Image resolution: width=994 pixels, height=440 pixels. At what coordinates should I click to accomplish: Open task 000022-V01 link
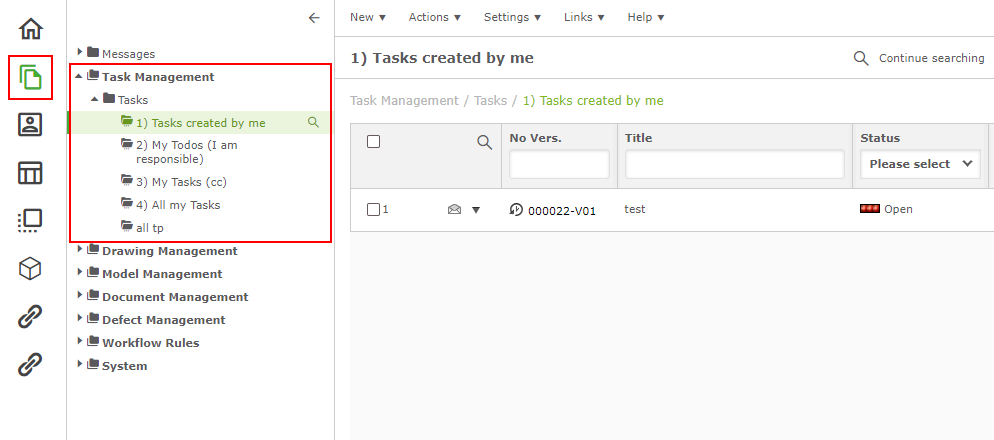click(x=561, y=211)
